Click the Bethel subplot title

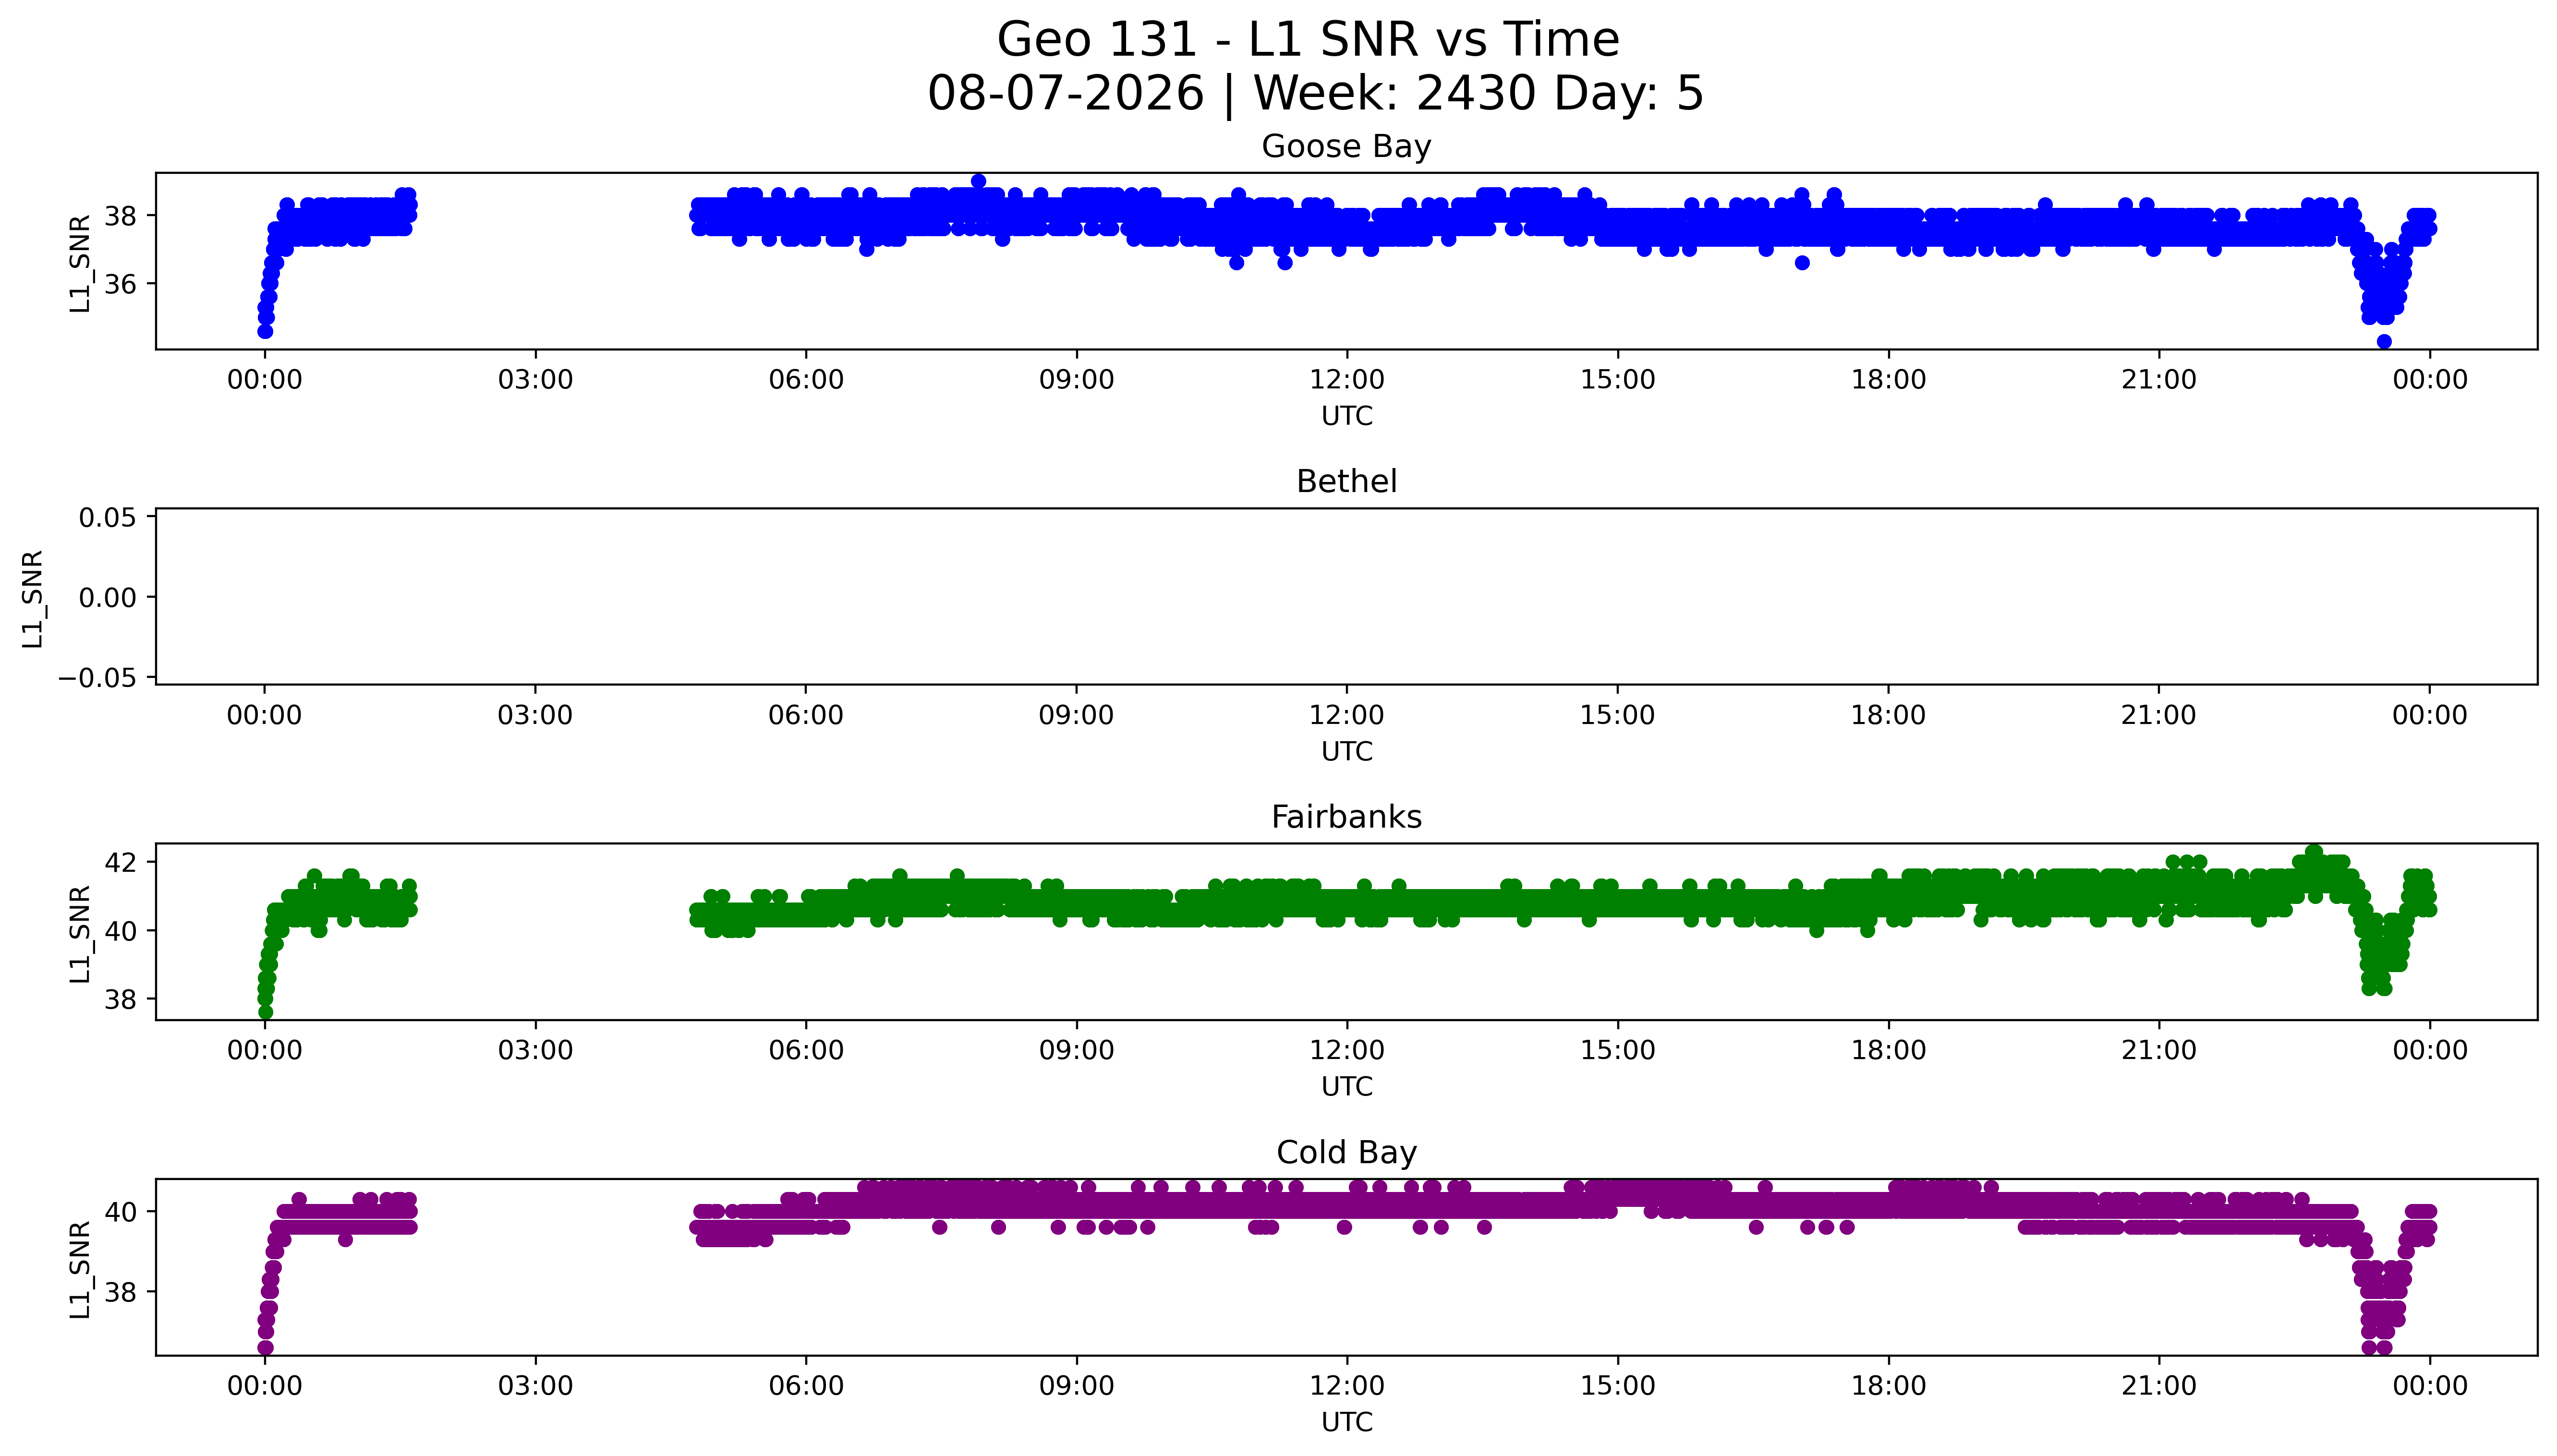pyautogui.click(x=1346, y=482)
